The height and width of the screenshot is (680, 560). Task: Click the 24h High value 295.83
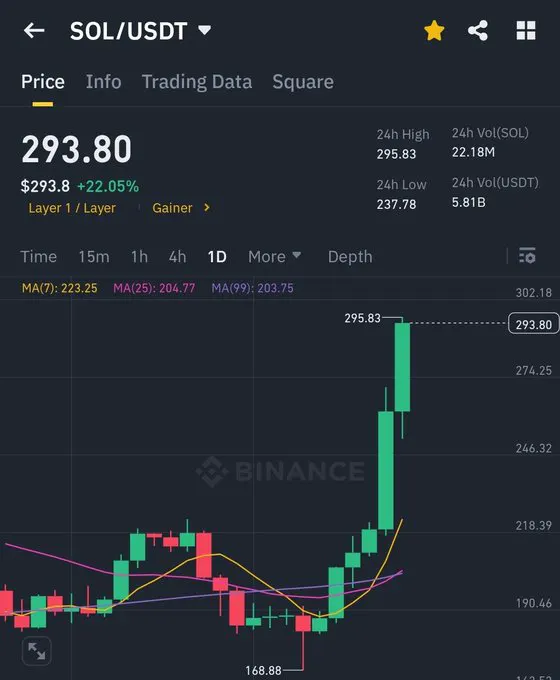tap(396, 154)
